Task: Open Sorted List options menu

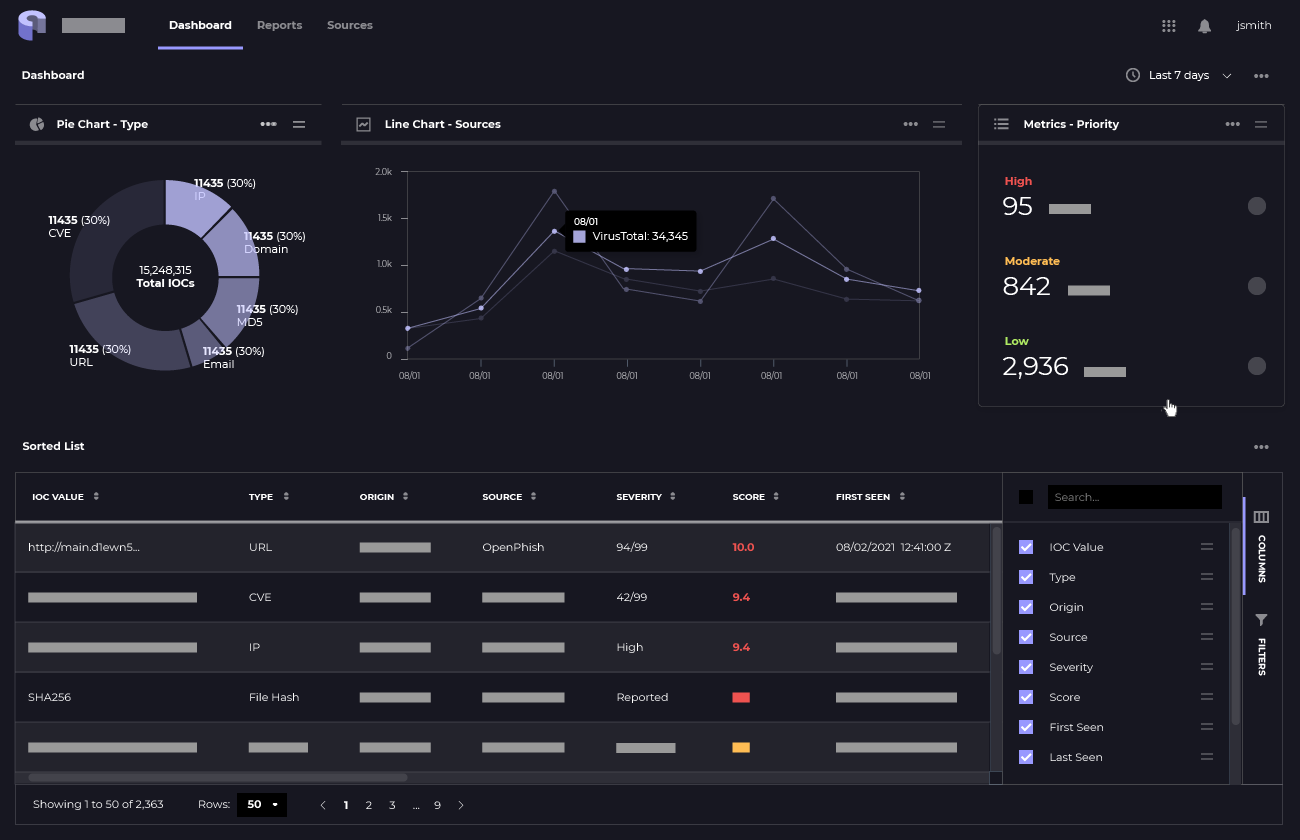Action: coord(1261,447)
